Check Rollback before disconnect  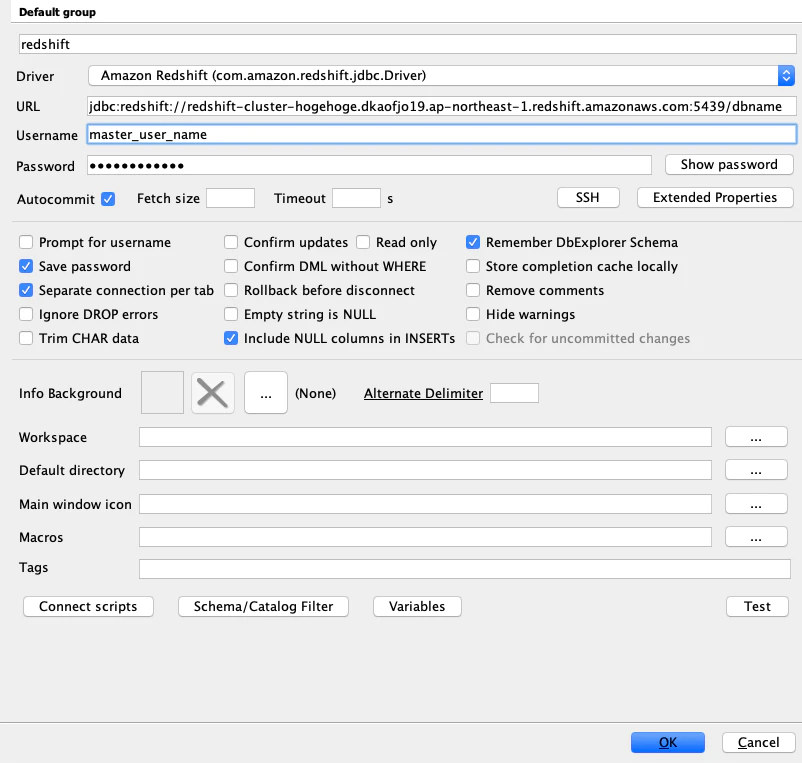pyautogui.click(x=231, y=290)
